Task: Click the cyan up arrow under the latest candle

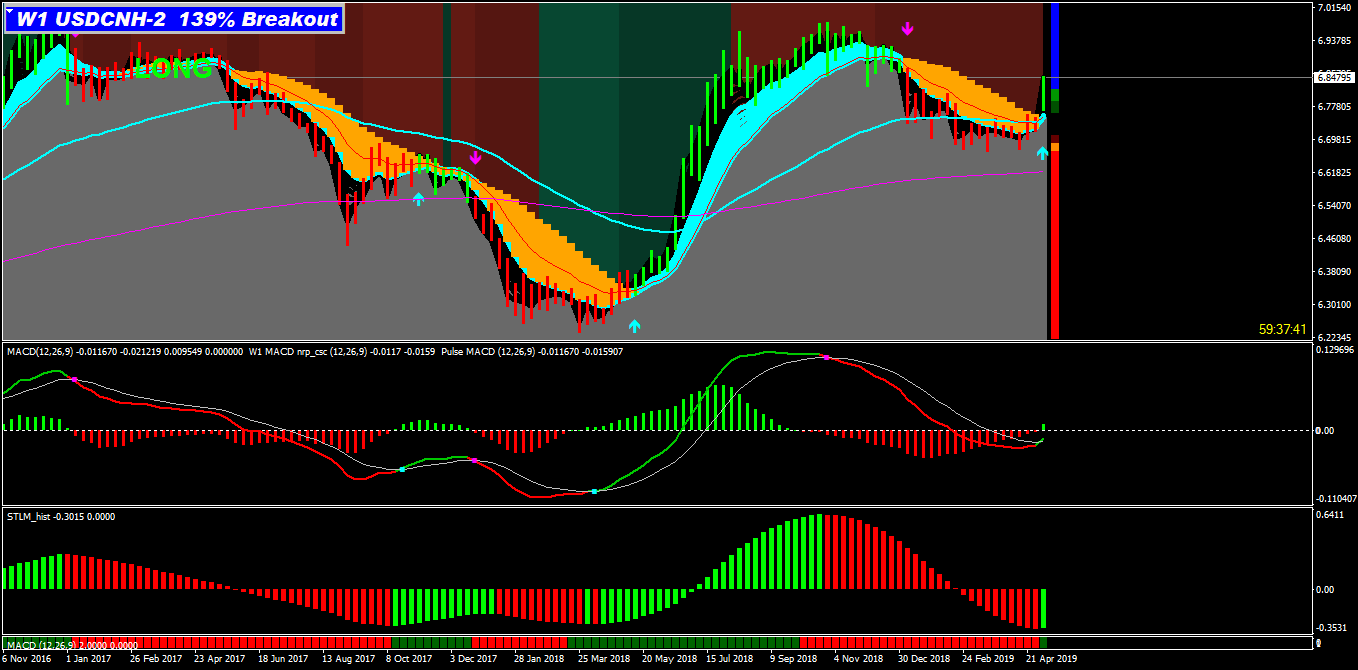Action: point(1042,152)
